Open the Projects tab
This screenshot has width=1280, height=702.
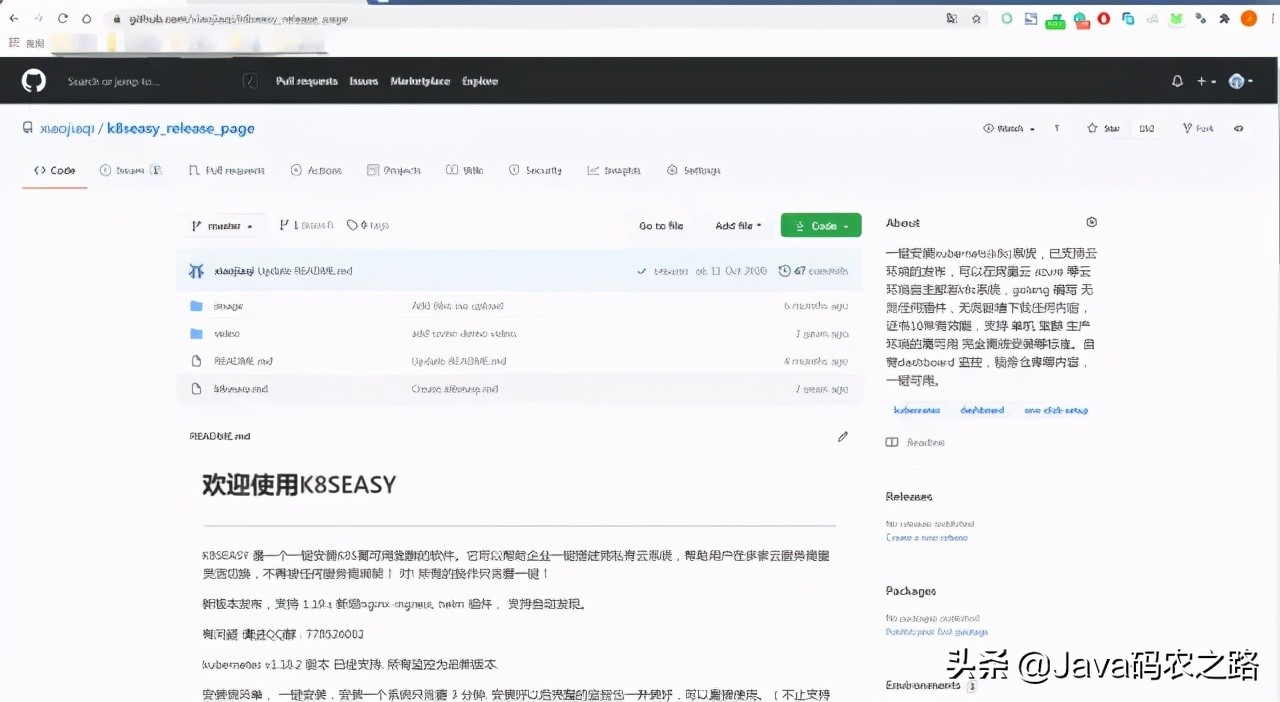coord(394,170)
